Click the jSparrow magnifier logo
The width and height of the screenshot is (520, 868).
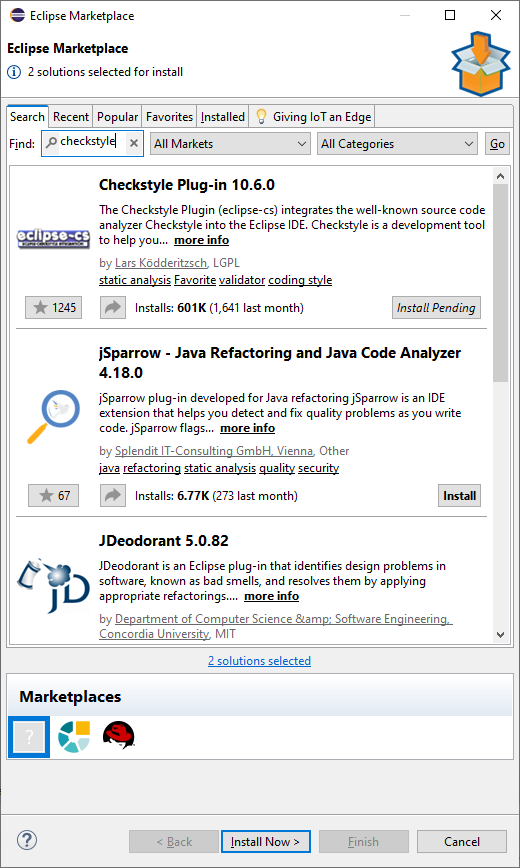(53, 417)
